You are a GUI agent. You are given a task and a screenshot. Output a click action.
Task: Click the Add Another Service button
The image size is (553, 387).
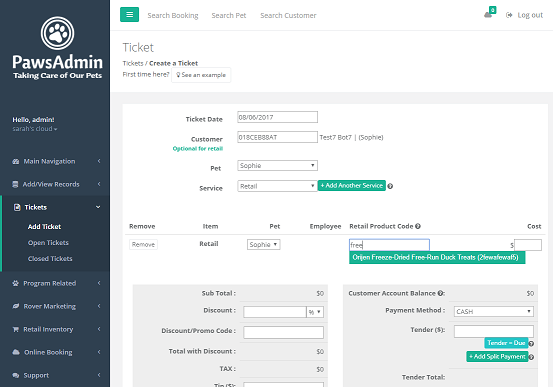point(352,186)
